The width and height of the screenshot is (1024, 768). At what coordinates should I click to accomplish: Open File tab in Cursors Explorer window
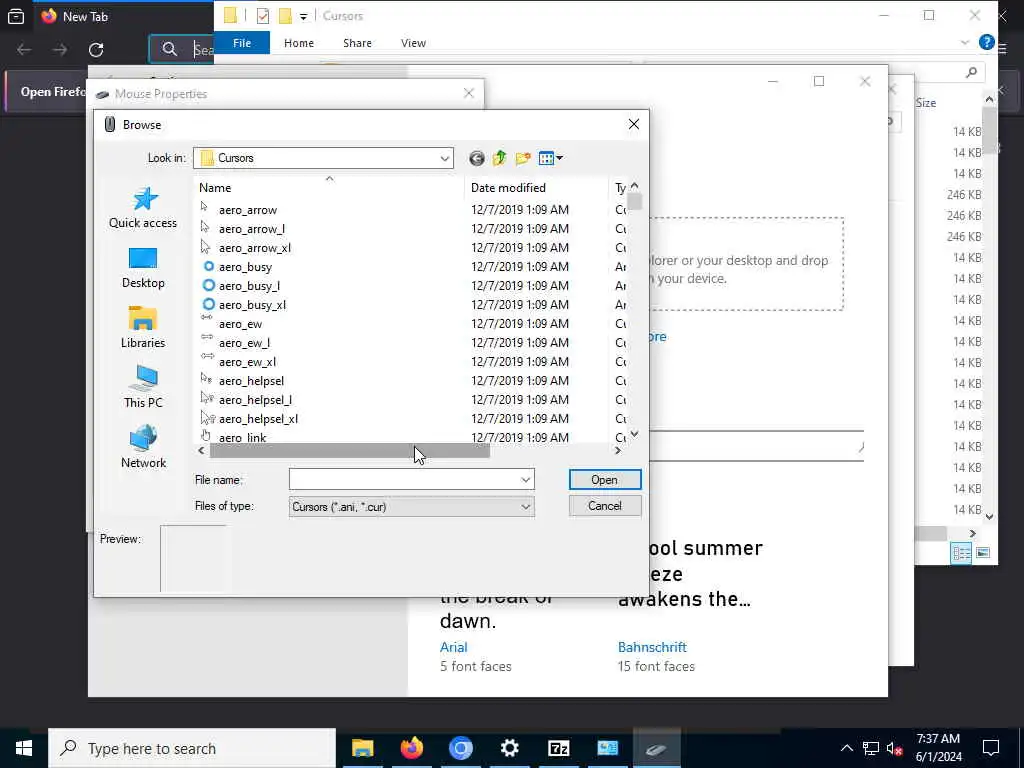242,43
